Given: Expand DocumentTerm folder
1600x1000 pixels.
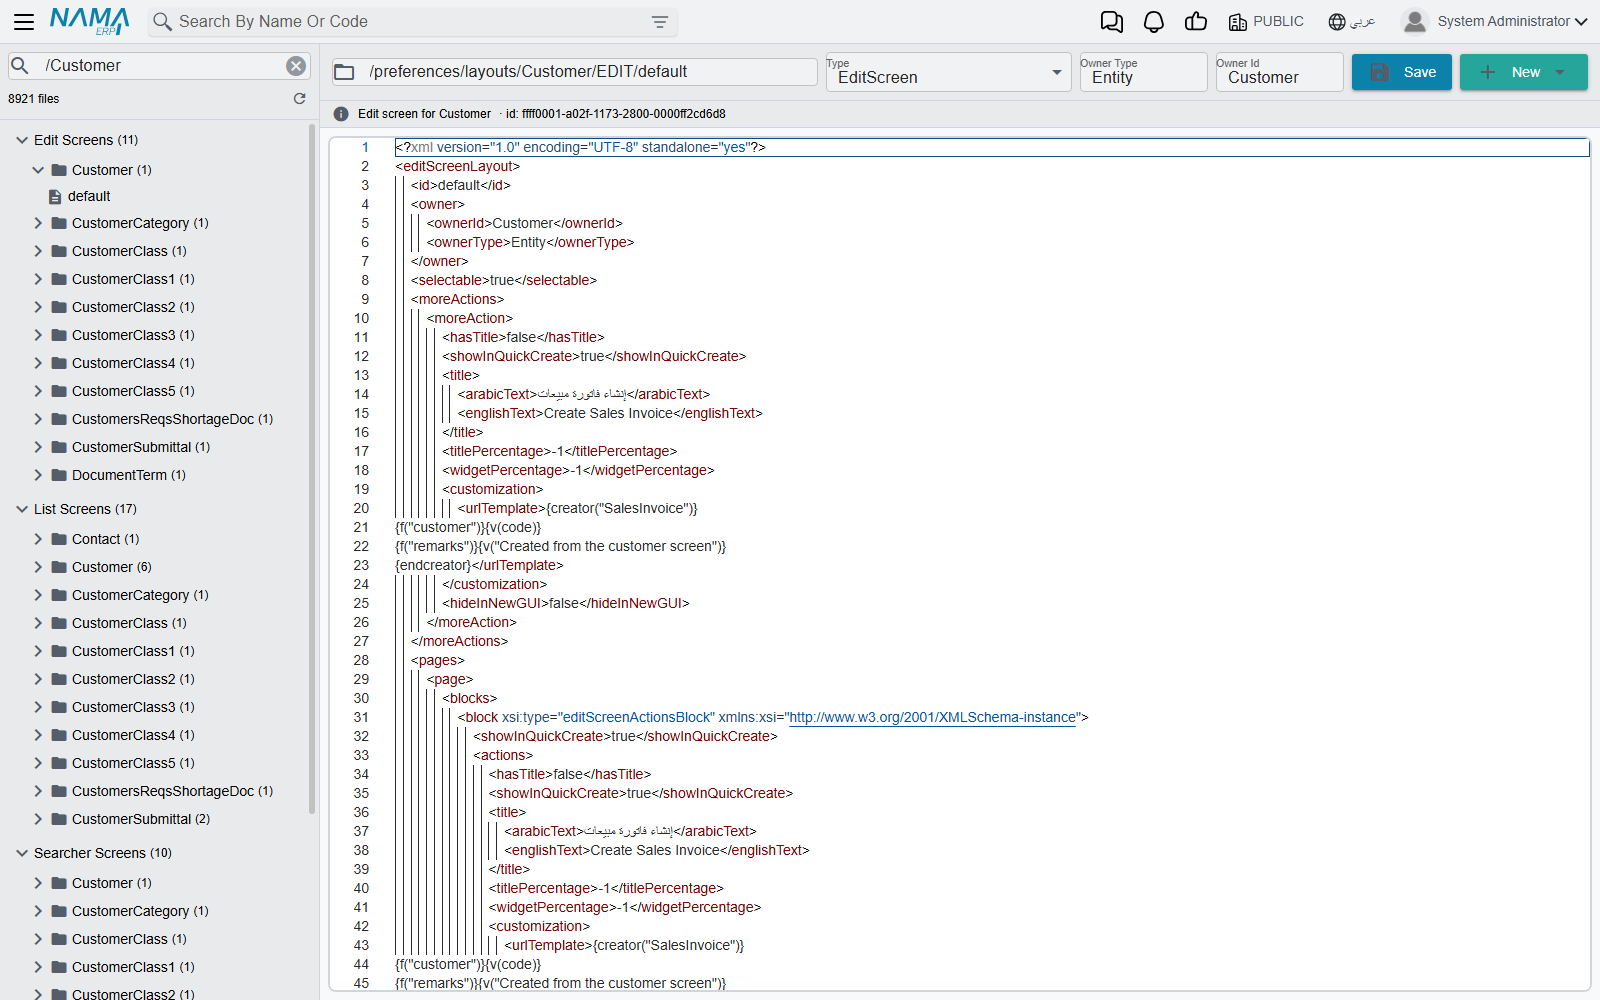Looking at the screenshot, I should click(x=38, y=475).
